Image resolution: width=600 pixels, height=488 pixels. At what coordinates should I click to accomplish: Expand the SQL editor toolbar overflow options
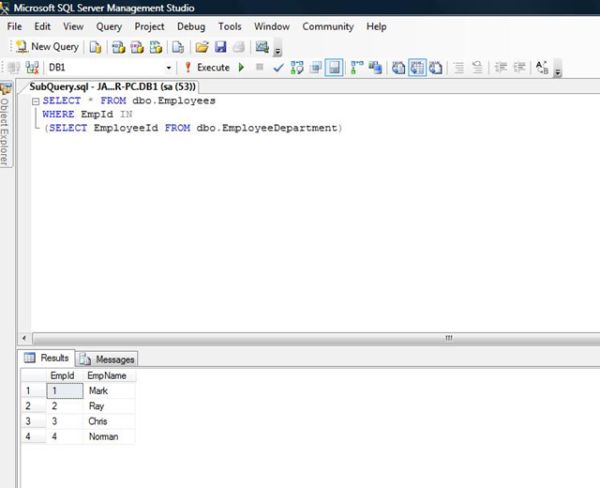[x=558, y=69]
